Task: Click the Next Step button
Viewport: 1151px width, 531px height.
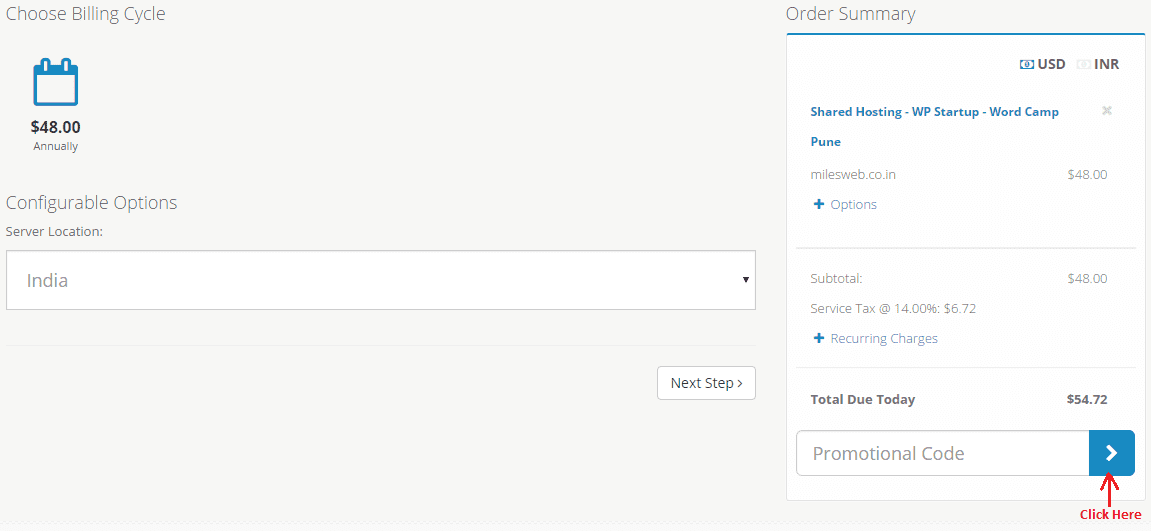Action: 706,383
